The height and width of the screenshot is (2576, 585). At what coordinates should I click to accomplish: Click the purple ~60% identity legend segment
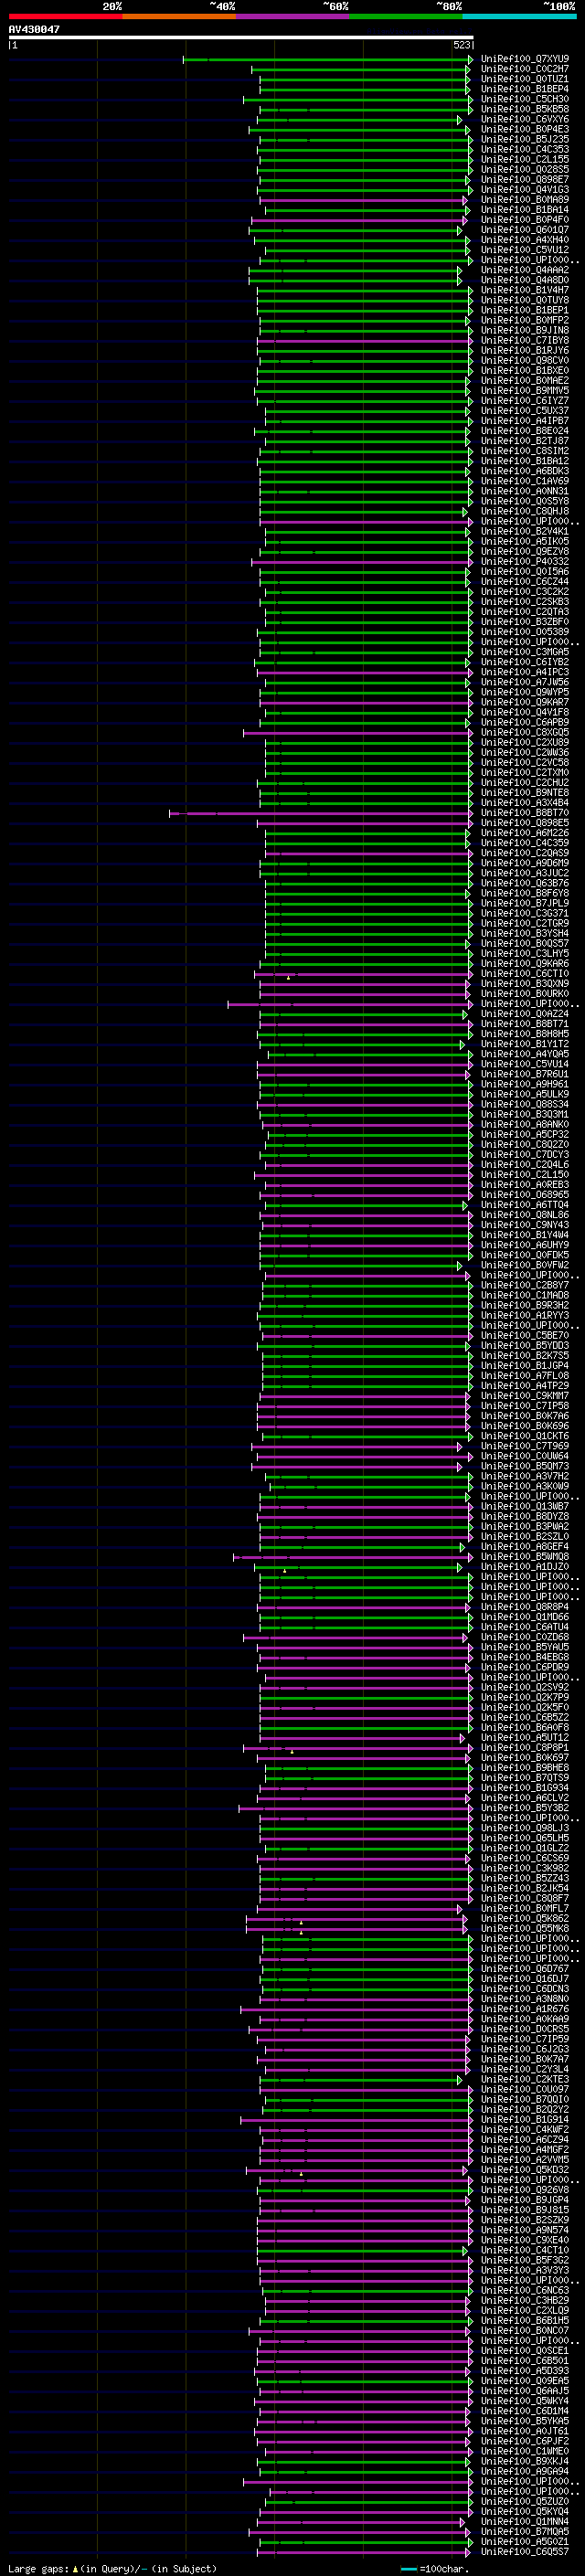[293, 16]
